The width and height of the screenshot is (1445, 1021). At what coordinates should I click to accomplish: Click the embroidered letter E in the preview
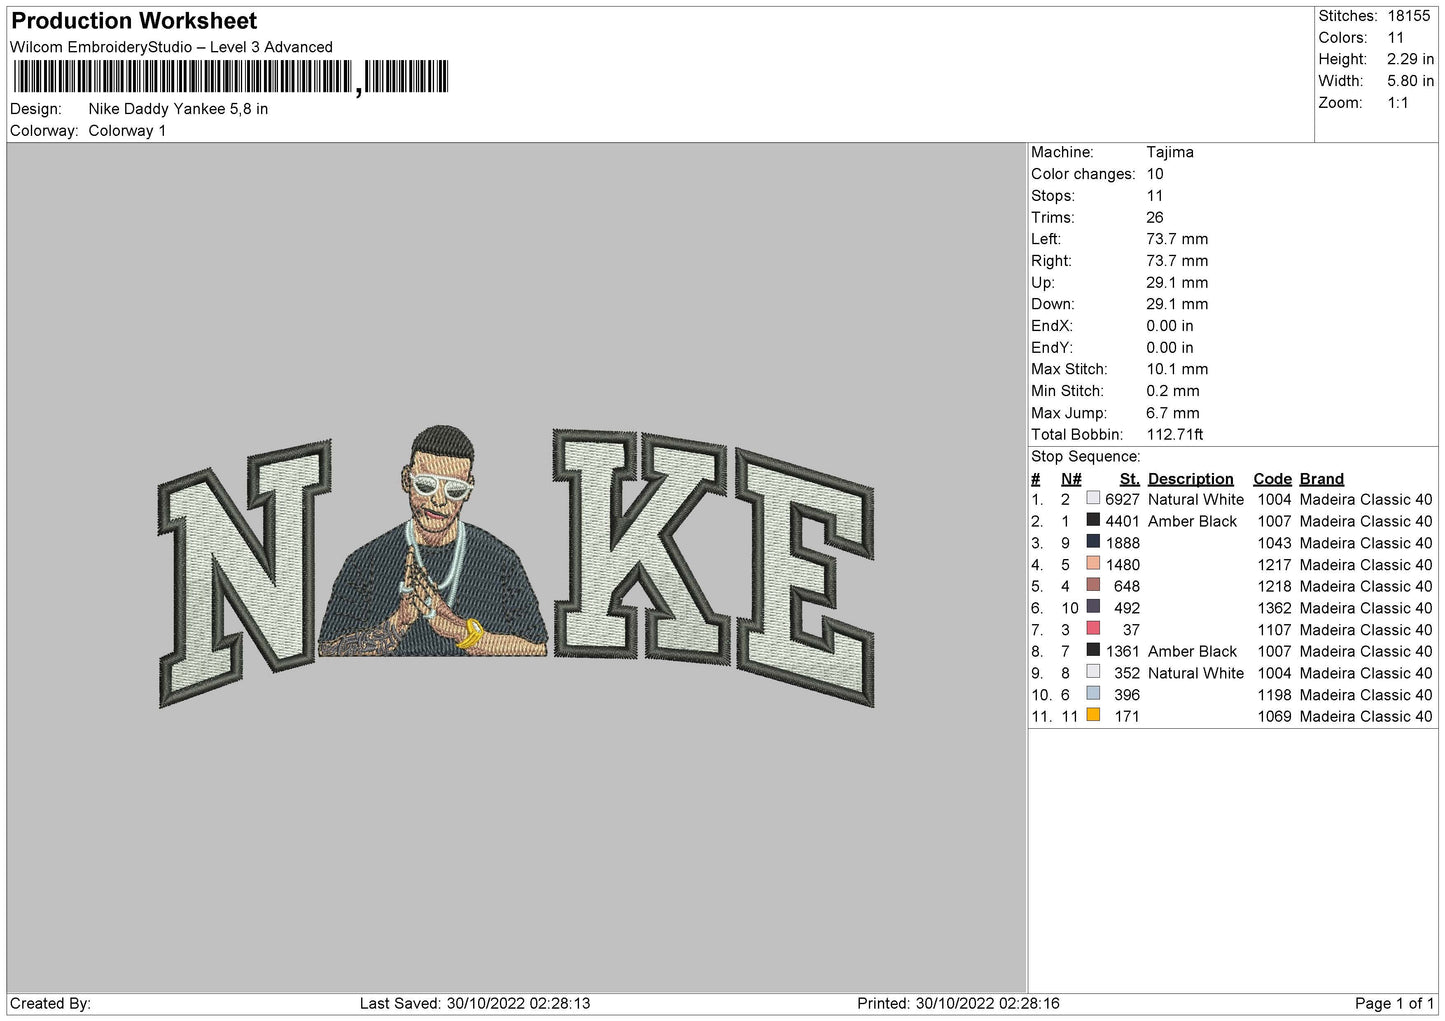pyautogui.click(x=804, y=576)
